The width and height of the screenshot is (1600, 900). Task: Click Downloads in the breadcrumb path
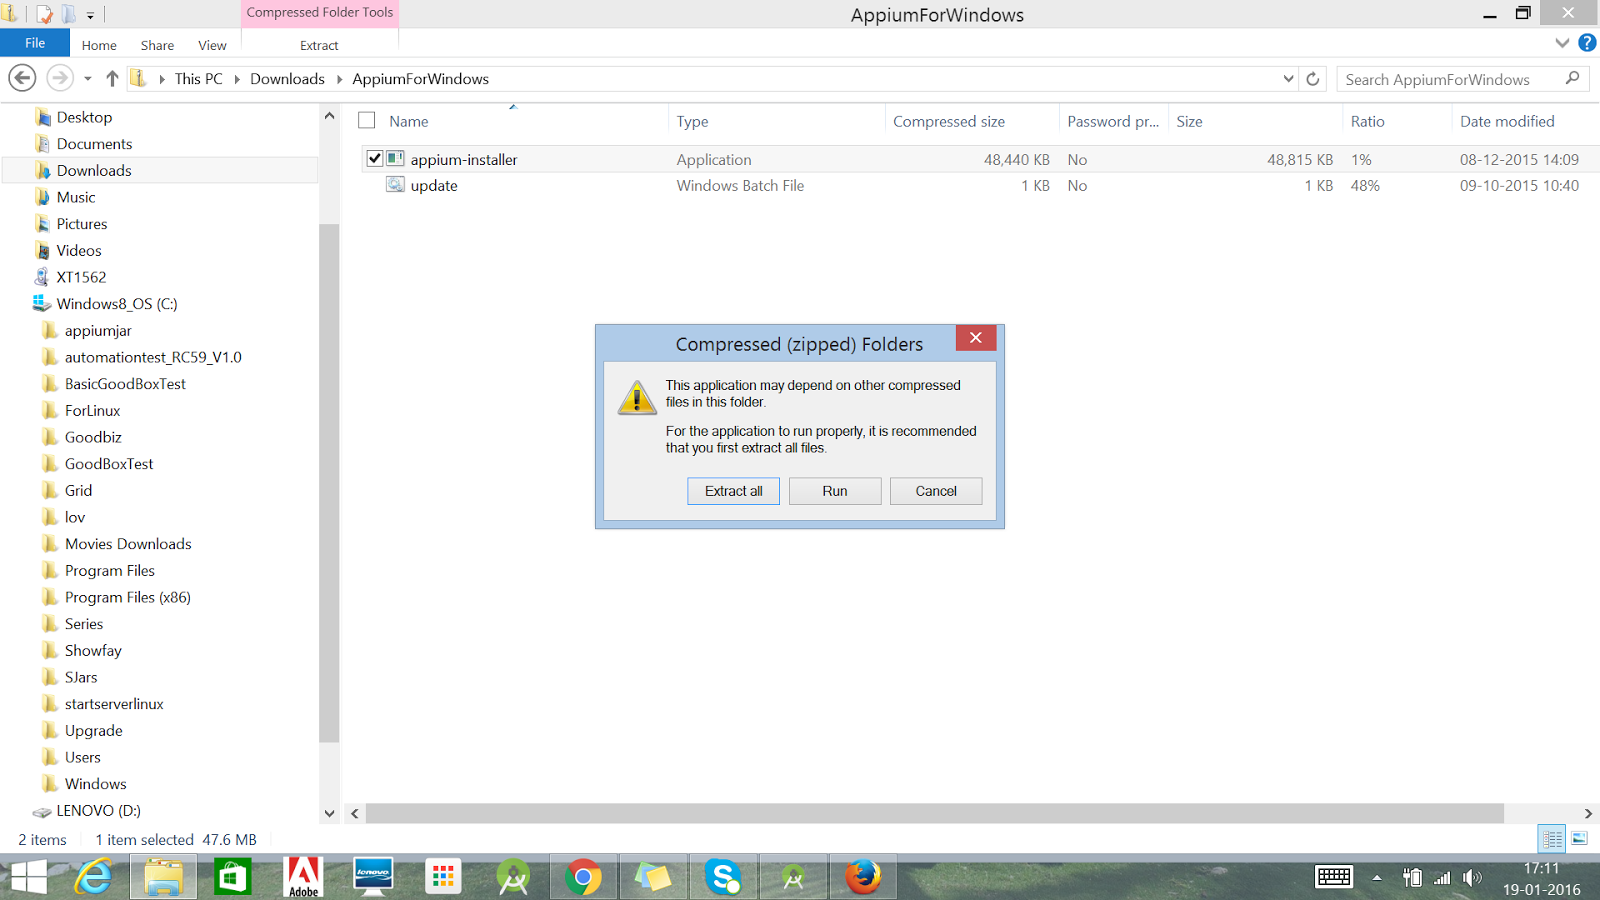(x=287, y=79)
